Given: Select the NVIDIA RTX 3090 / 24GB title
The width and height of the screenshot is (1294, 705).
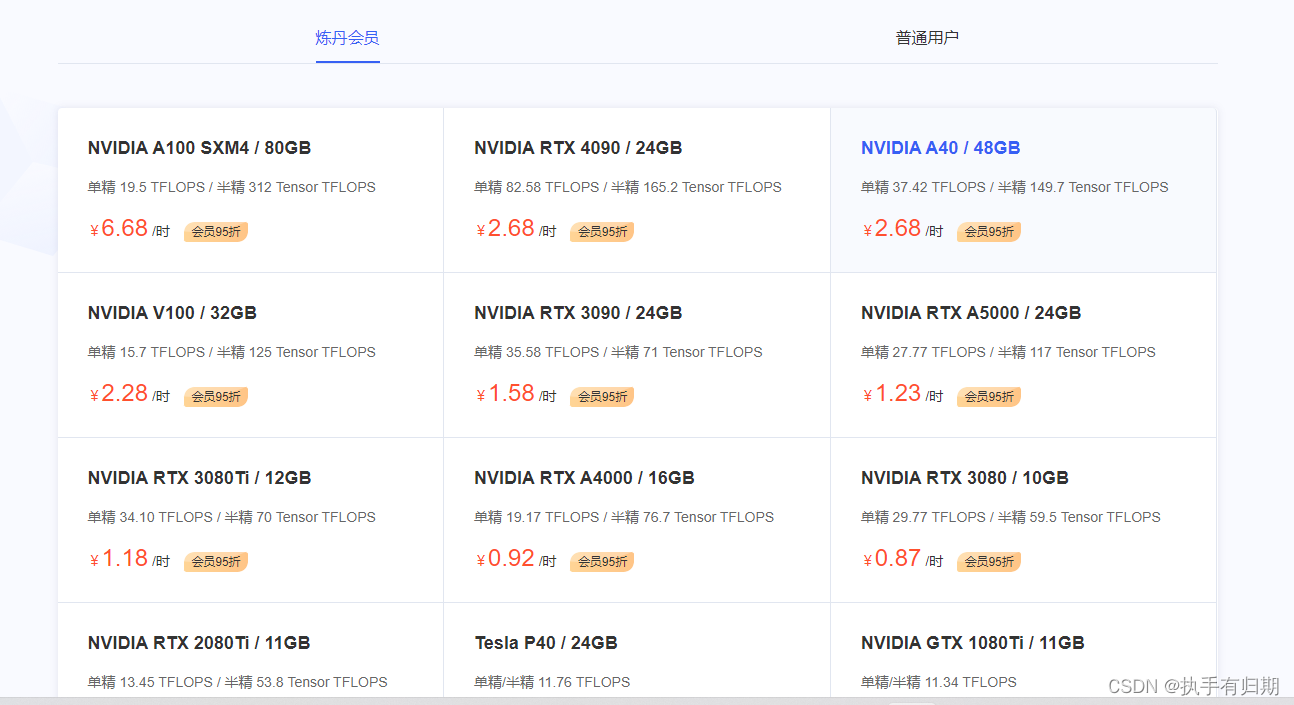Looking at the screenshot, I should [x=578, y=313].
